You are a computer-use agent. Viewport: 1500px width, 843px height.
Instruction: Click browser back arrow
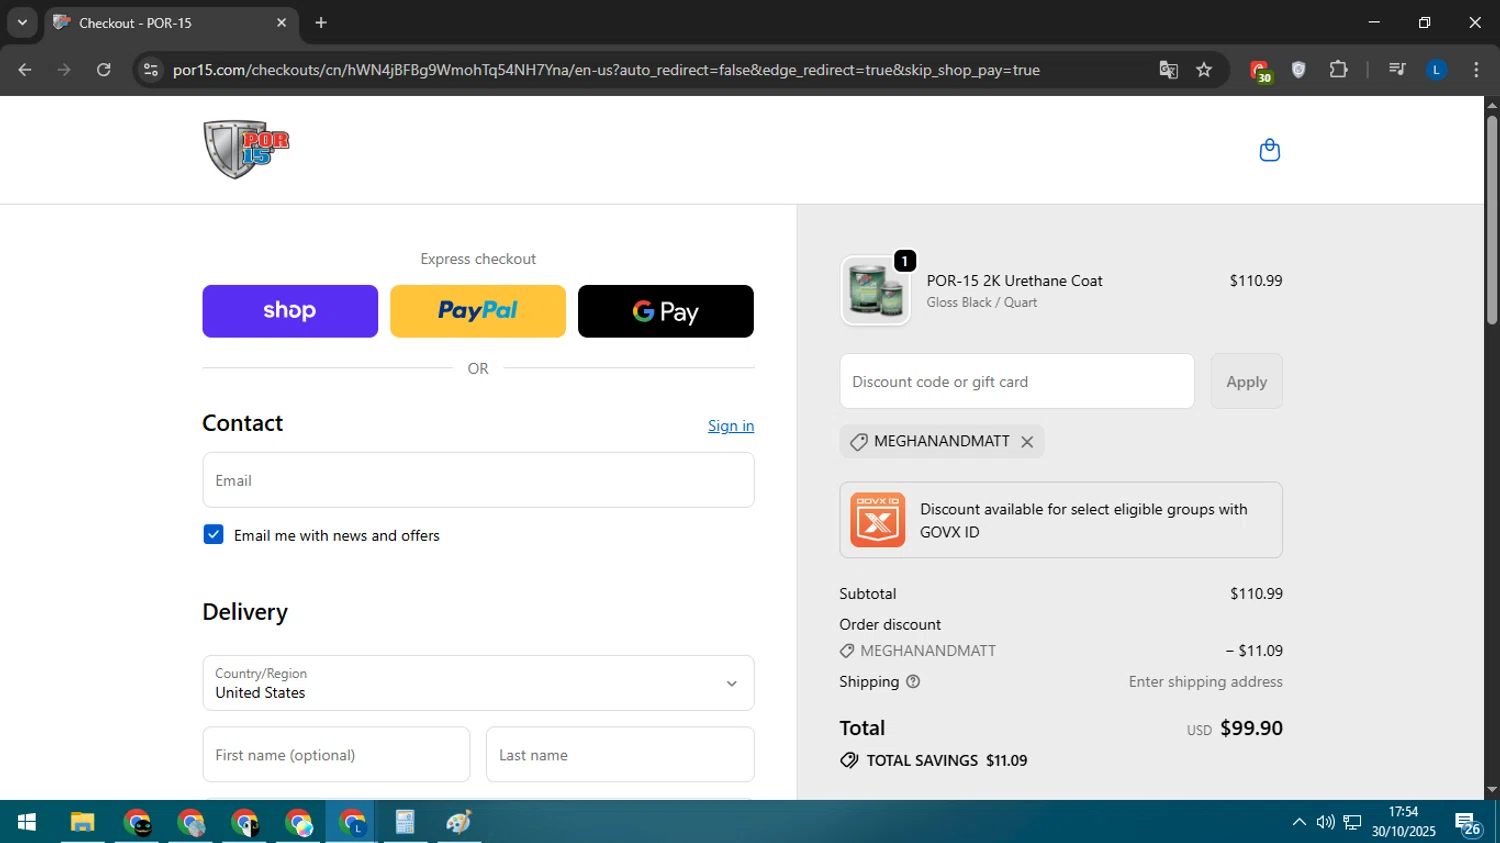(25, 70)
